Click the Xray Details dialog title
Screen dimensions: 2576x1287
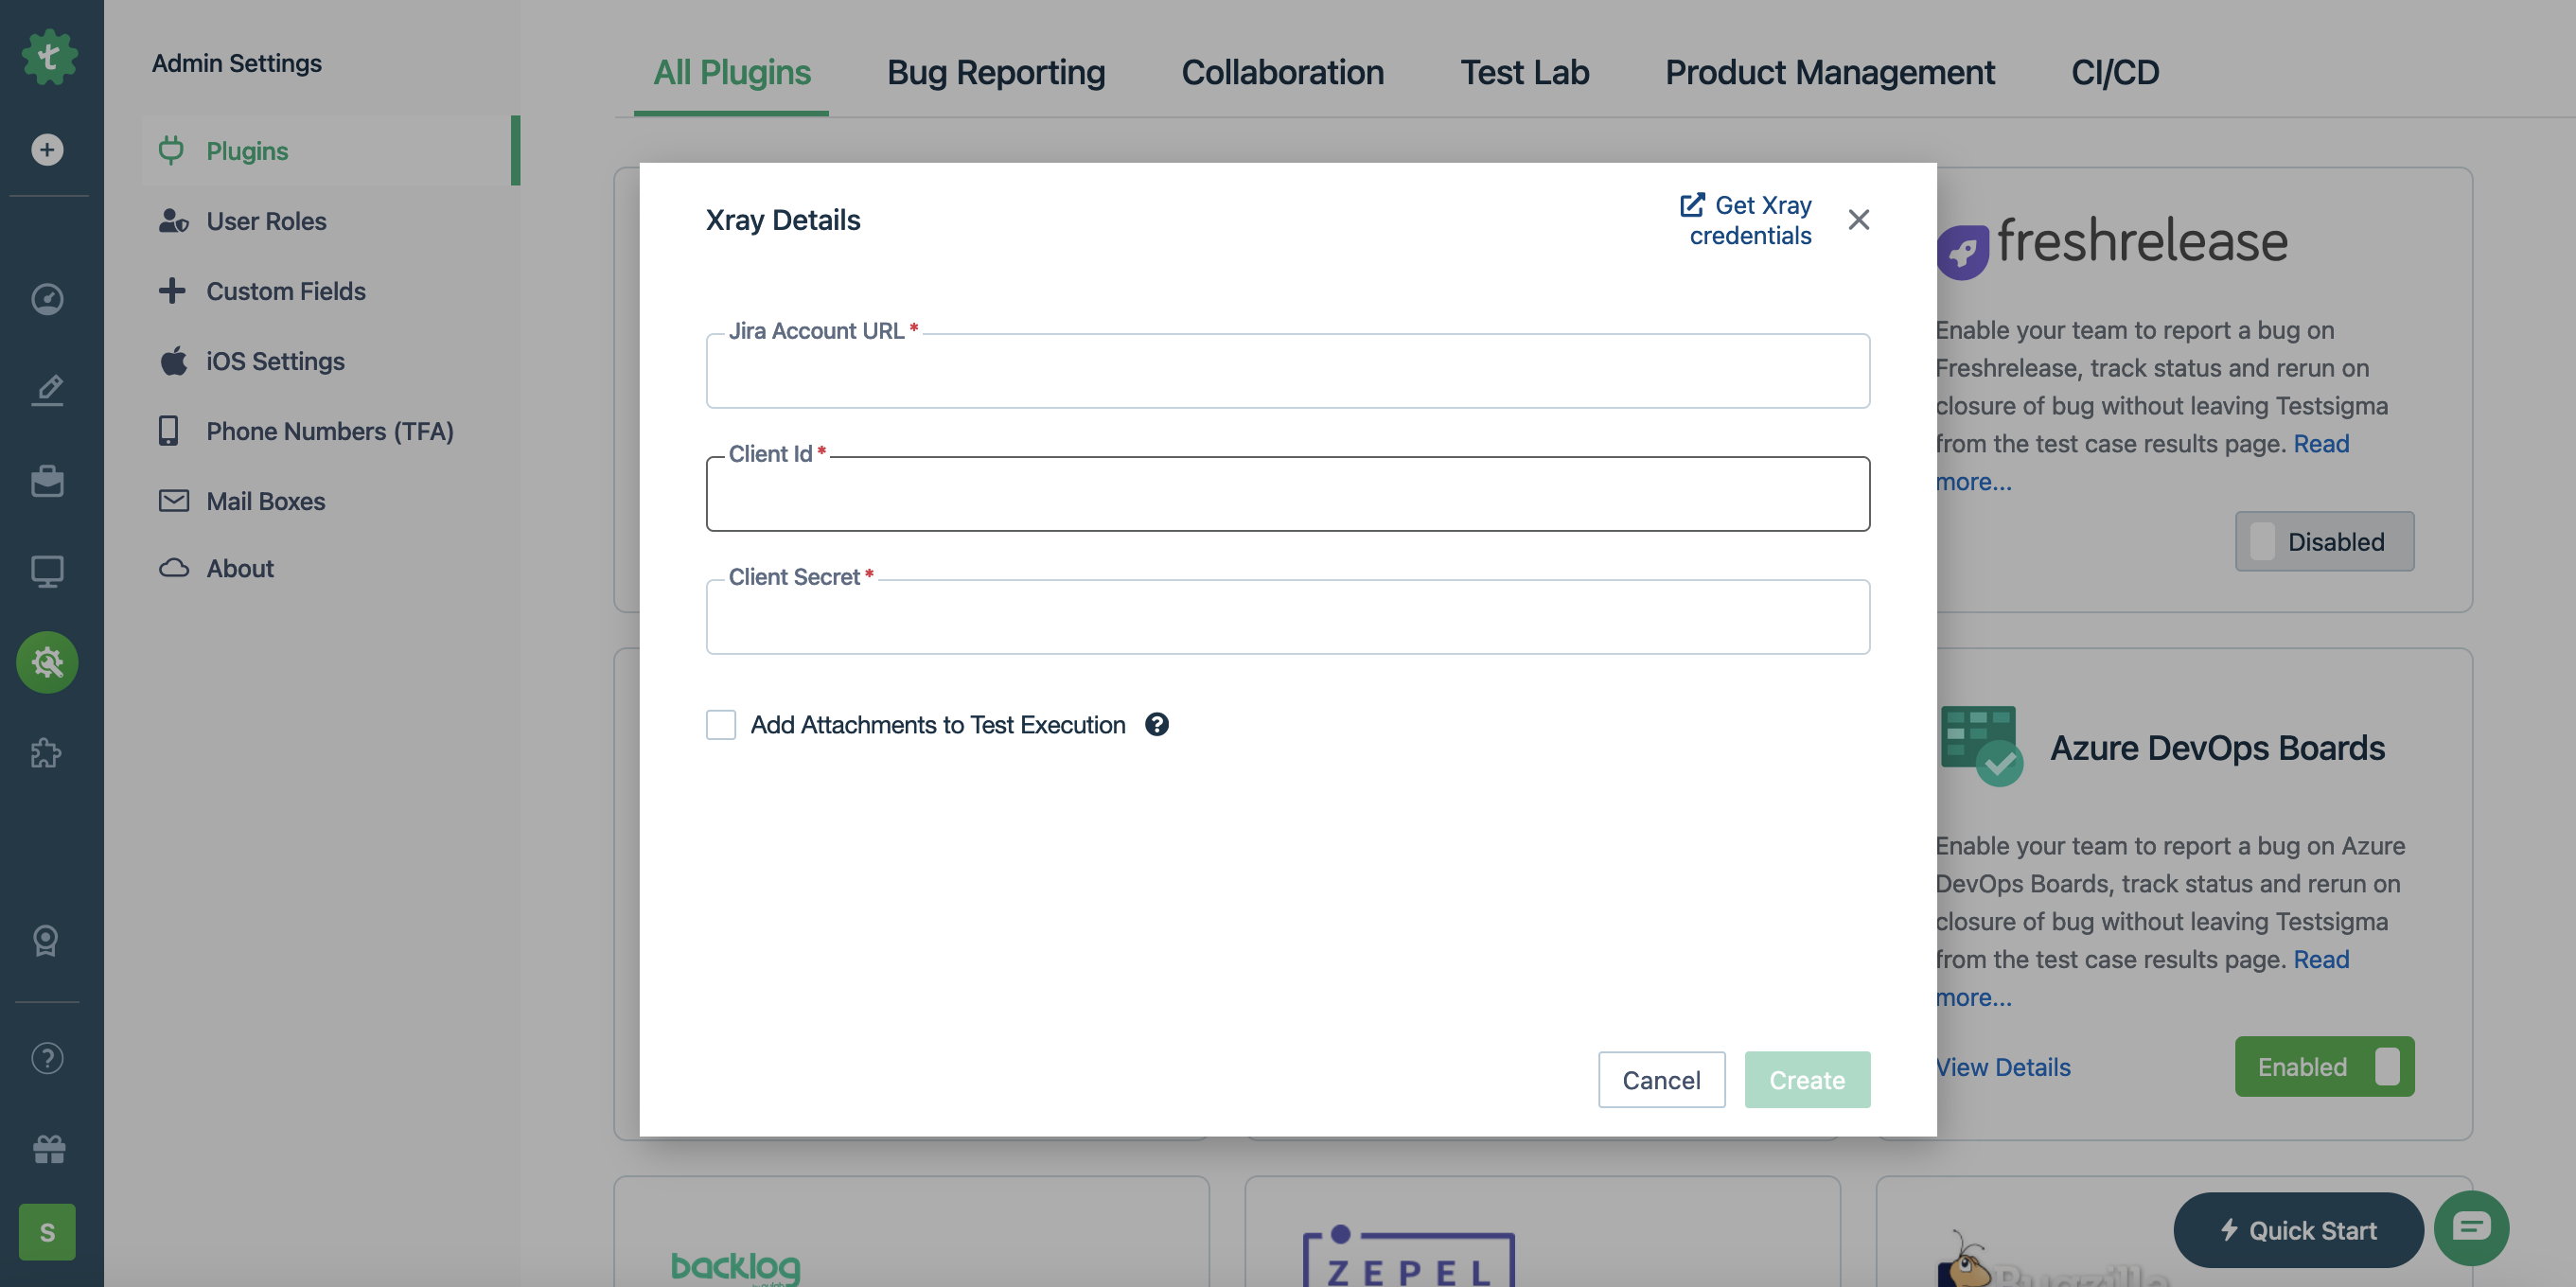[783, 220]
